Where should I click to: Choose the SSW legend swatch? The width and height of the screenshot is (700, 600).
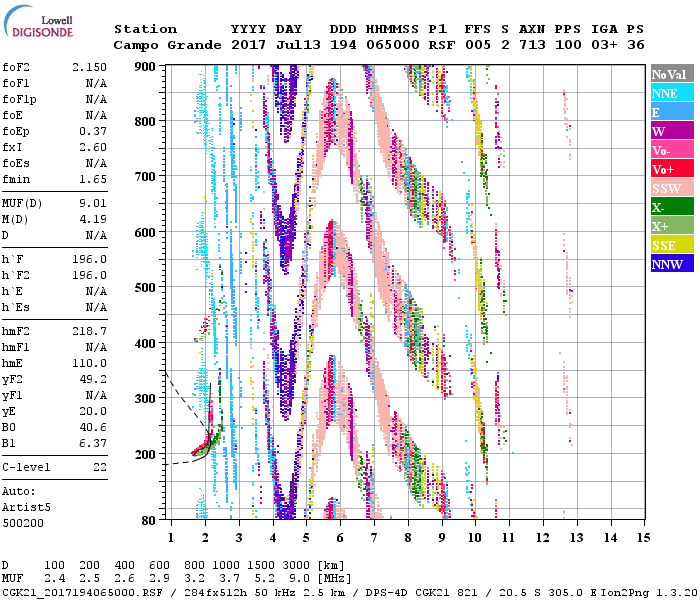tap(671, 188)
